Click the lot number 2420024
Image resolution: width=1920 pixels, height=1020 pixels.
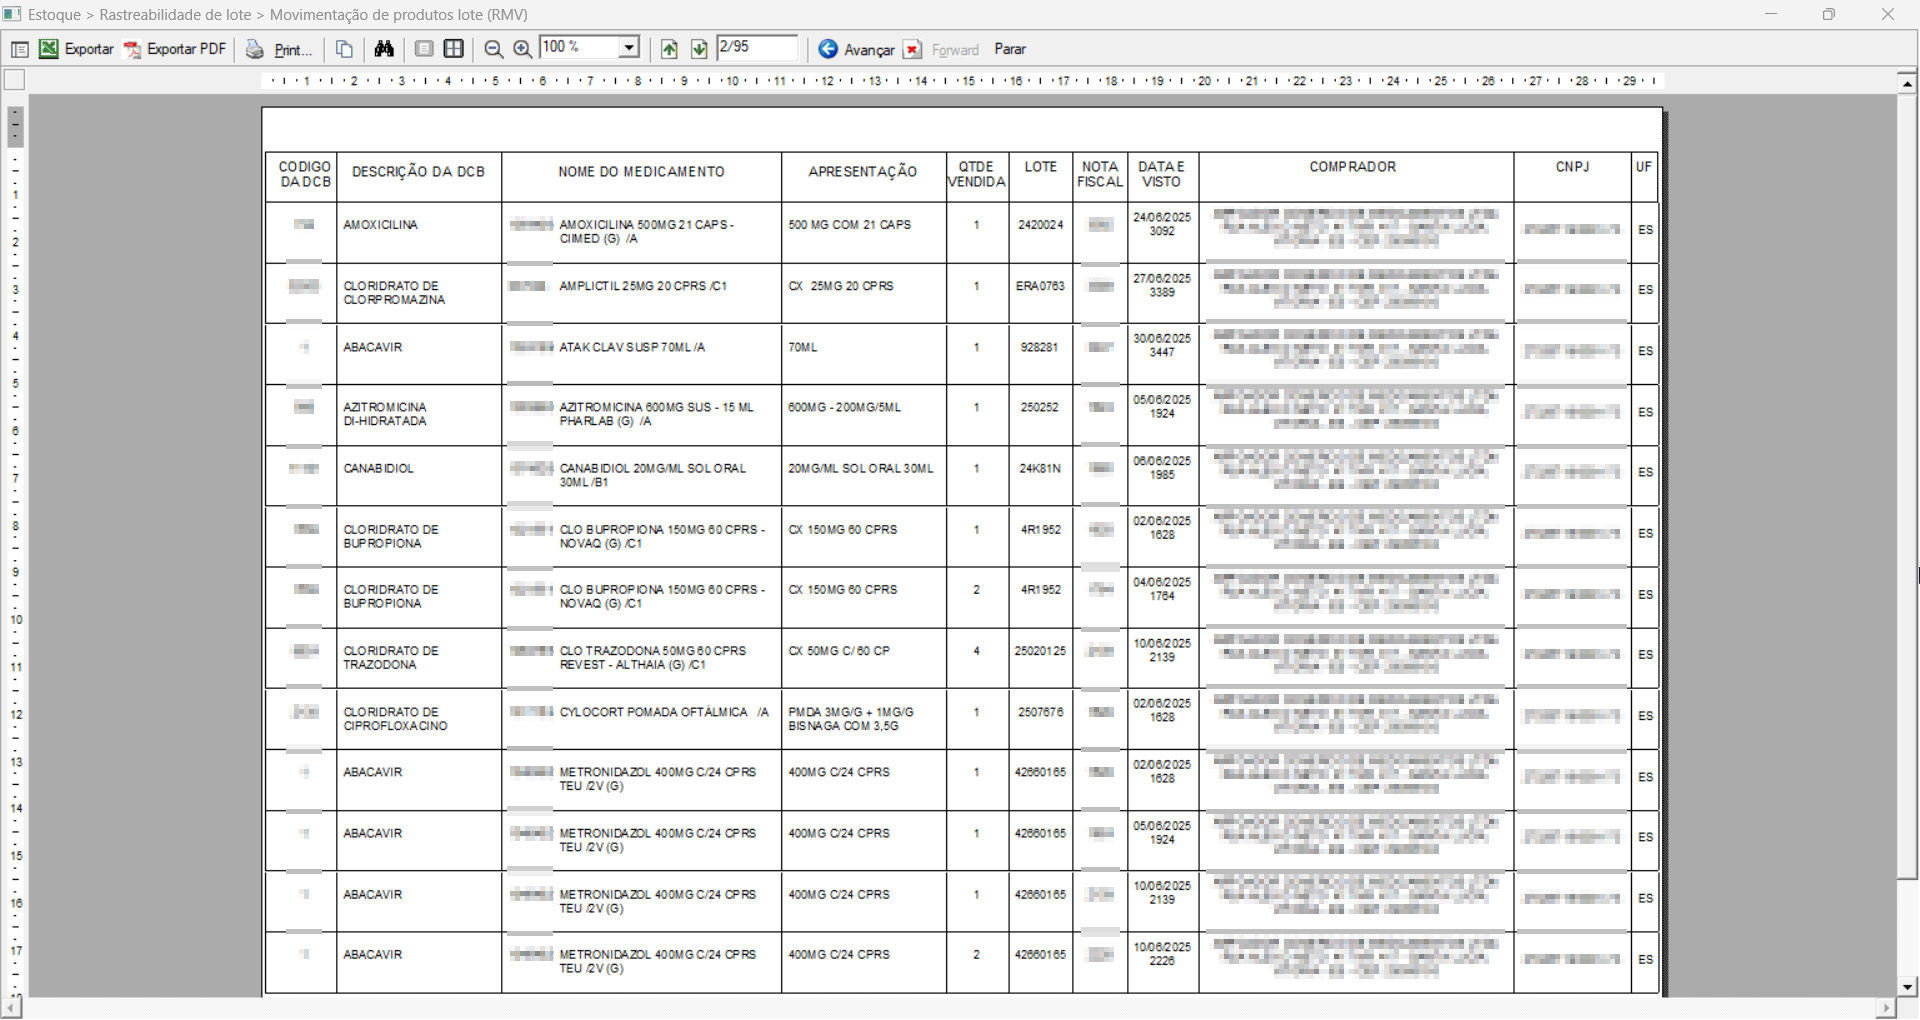coord(1041,225)
